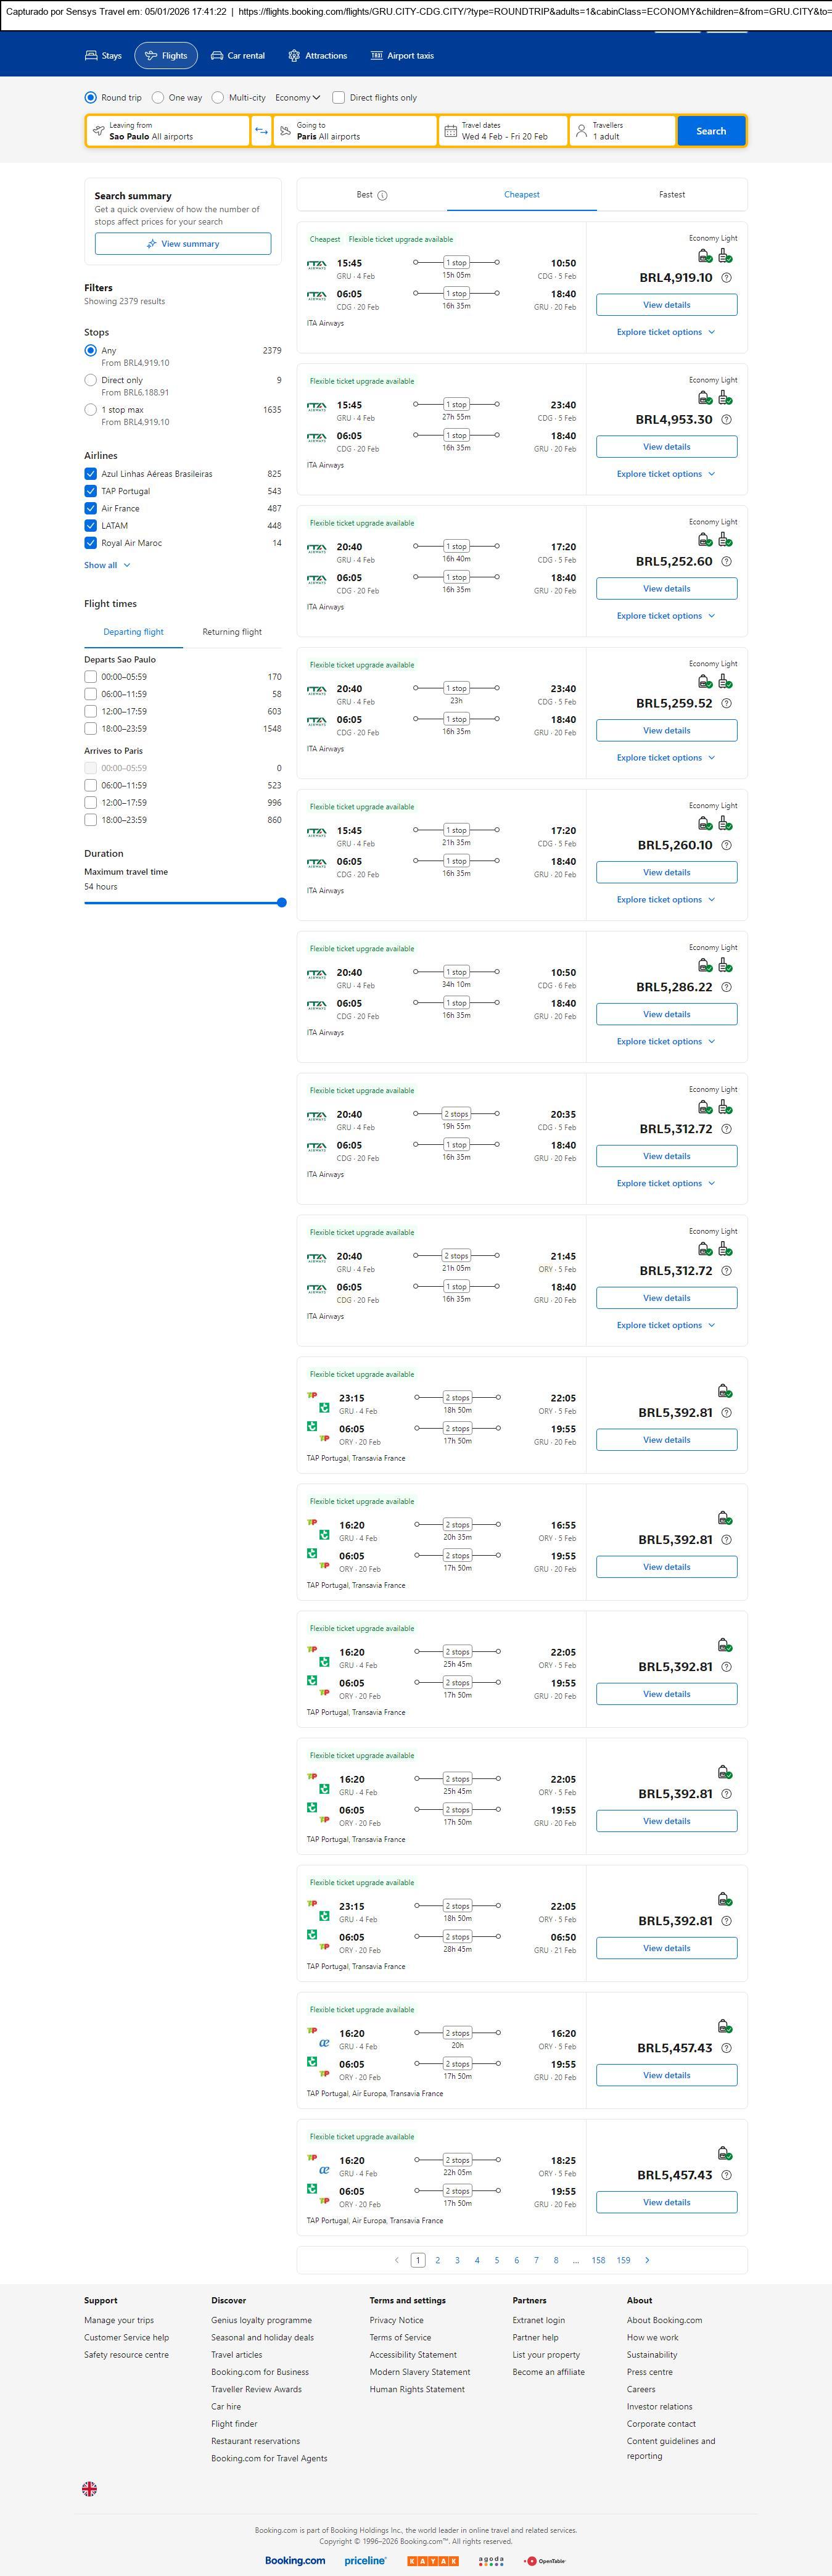Click View summary button in Search summary

click(183, 244)
